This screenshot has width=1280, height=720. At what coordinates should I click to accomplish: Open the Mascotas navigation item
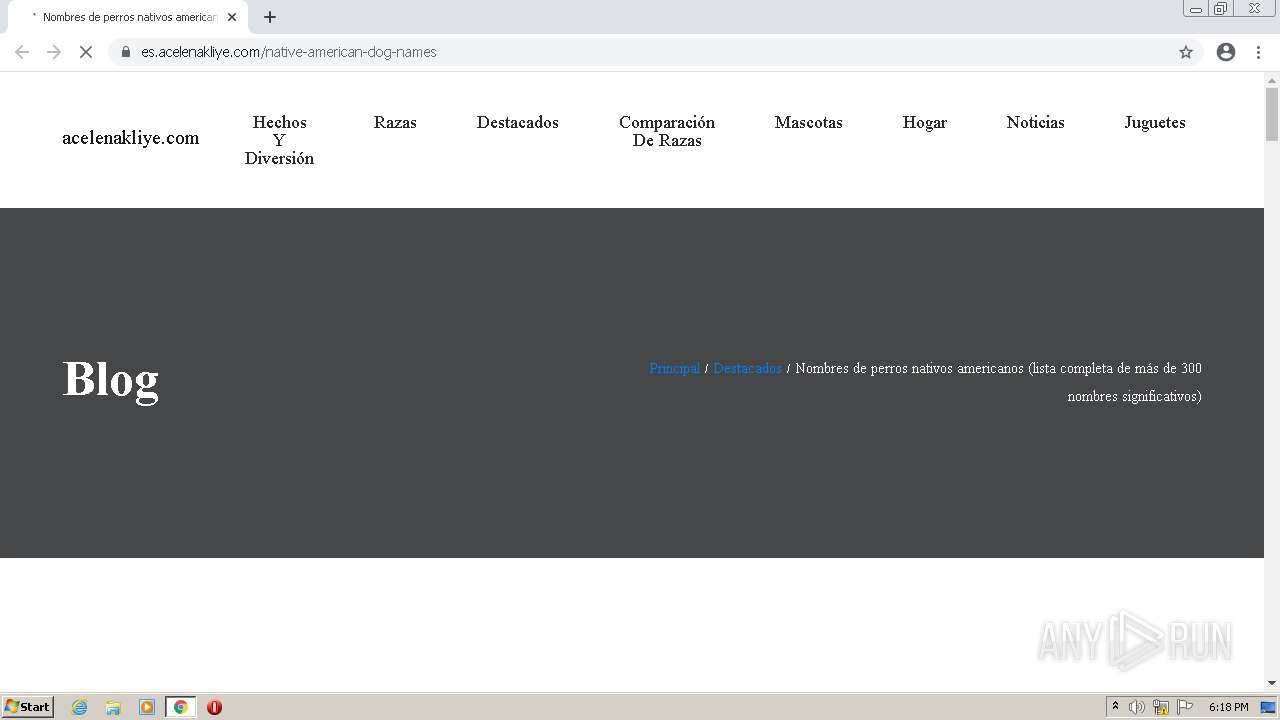(x=809, y=122)
